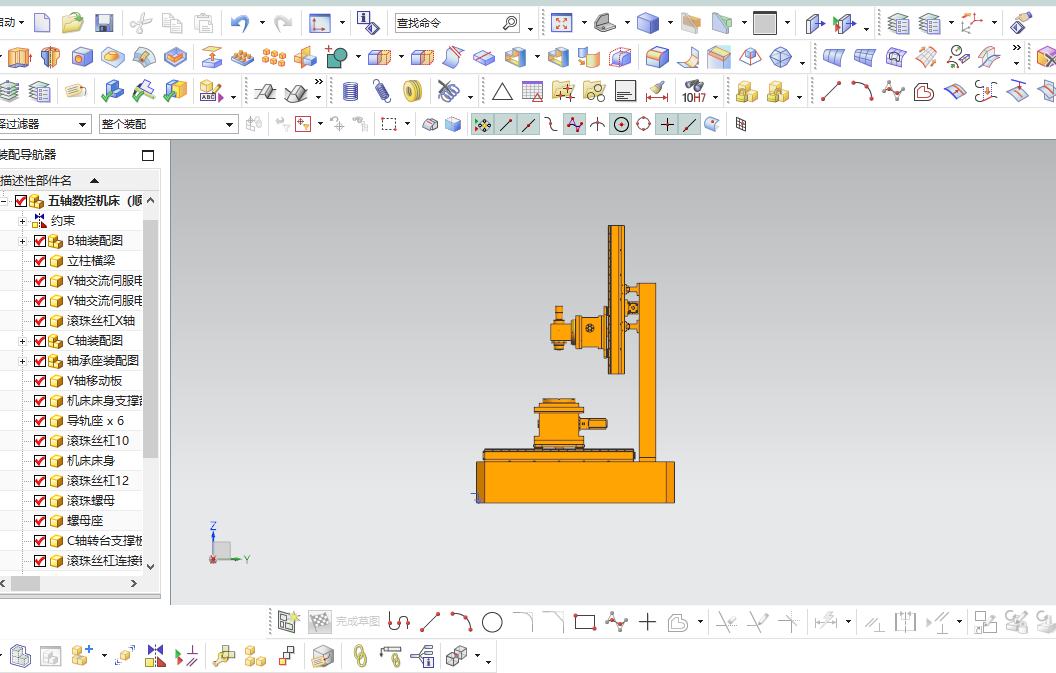Viewport: 1056px width, 673px height.
Task: Select the 滚珠丝杠12 tree row
Action: coord(72,481)
